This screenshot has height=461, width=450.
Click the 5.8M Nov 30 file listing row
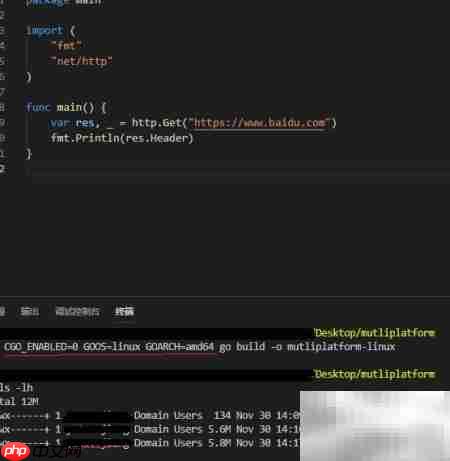pyautogui.click(x=150, y=443)
